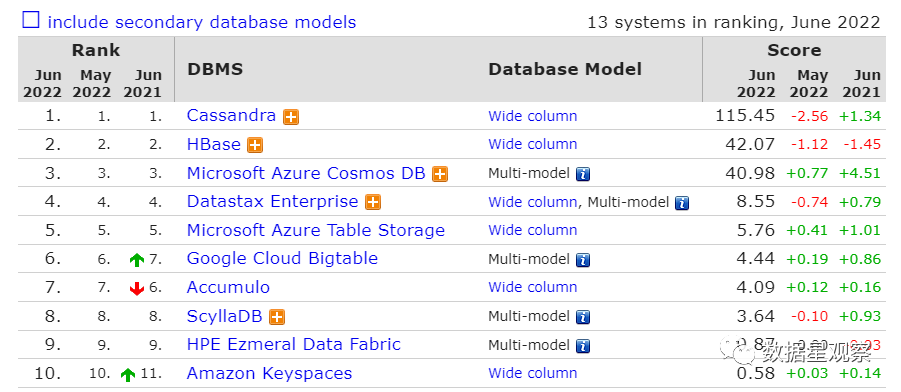Click the -2.56 May change for Cassandra
901x392 pixels.
[809, 116]
